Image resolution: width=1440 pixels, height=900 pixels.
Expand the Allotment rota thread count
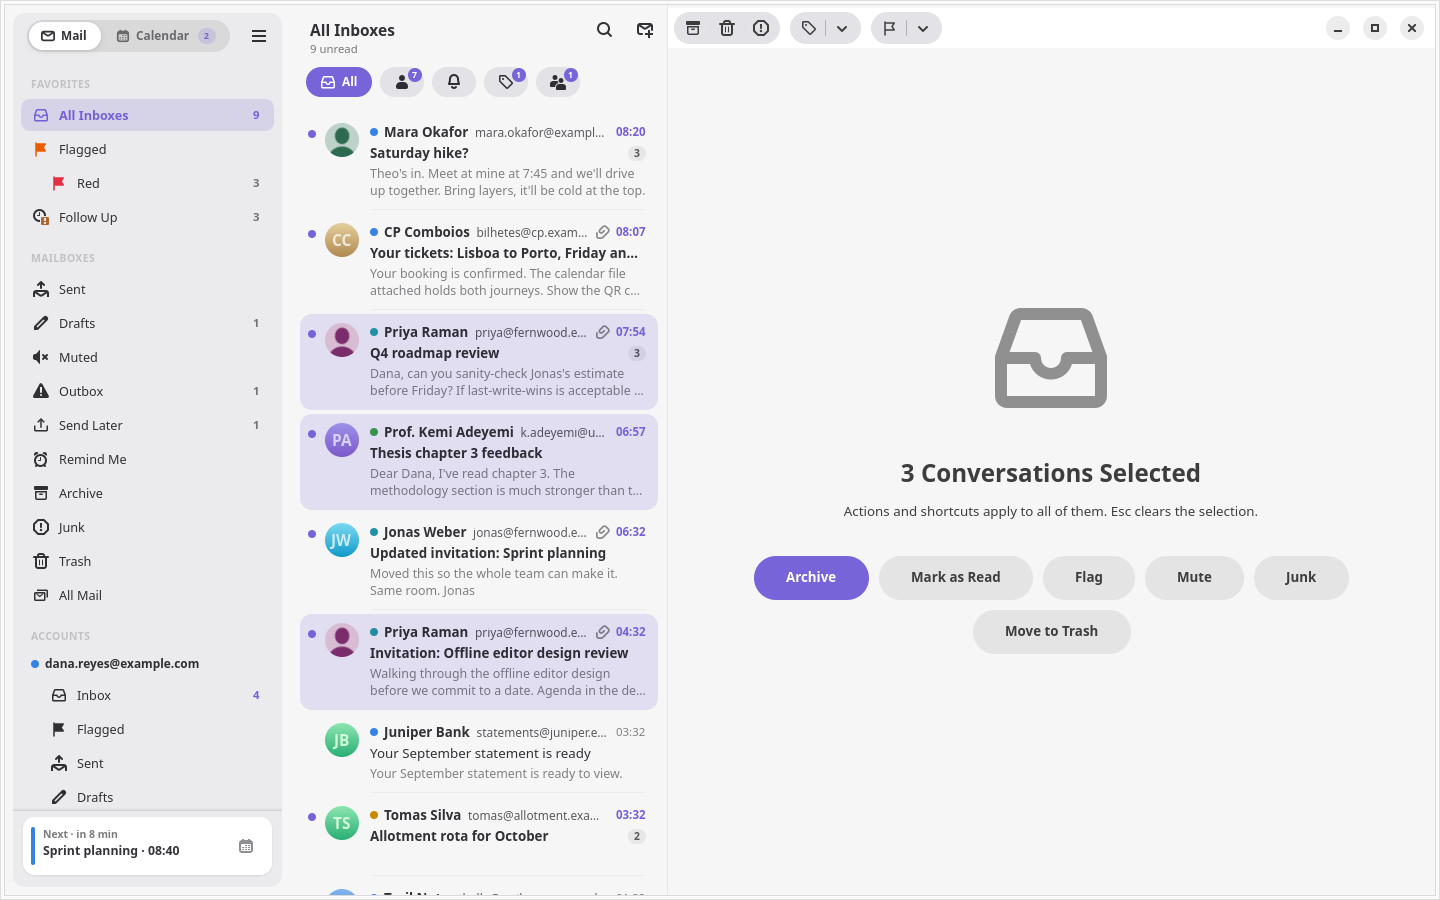point(637,836)
